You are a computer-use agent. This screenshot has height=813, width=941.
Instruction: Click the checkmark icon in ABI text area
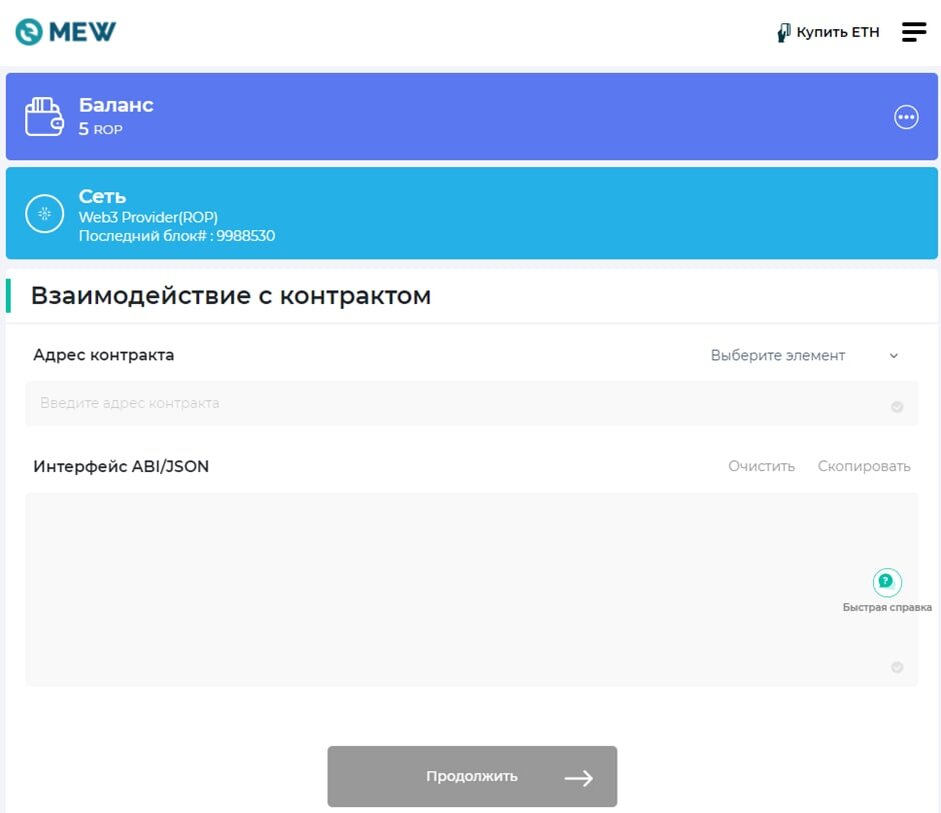point(897,667)
